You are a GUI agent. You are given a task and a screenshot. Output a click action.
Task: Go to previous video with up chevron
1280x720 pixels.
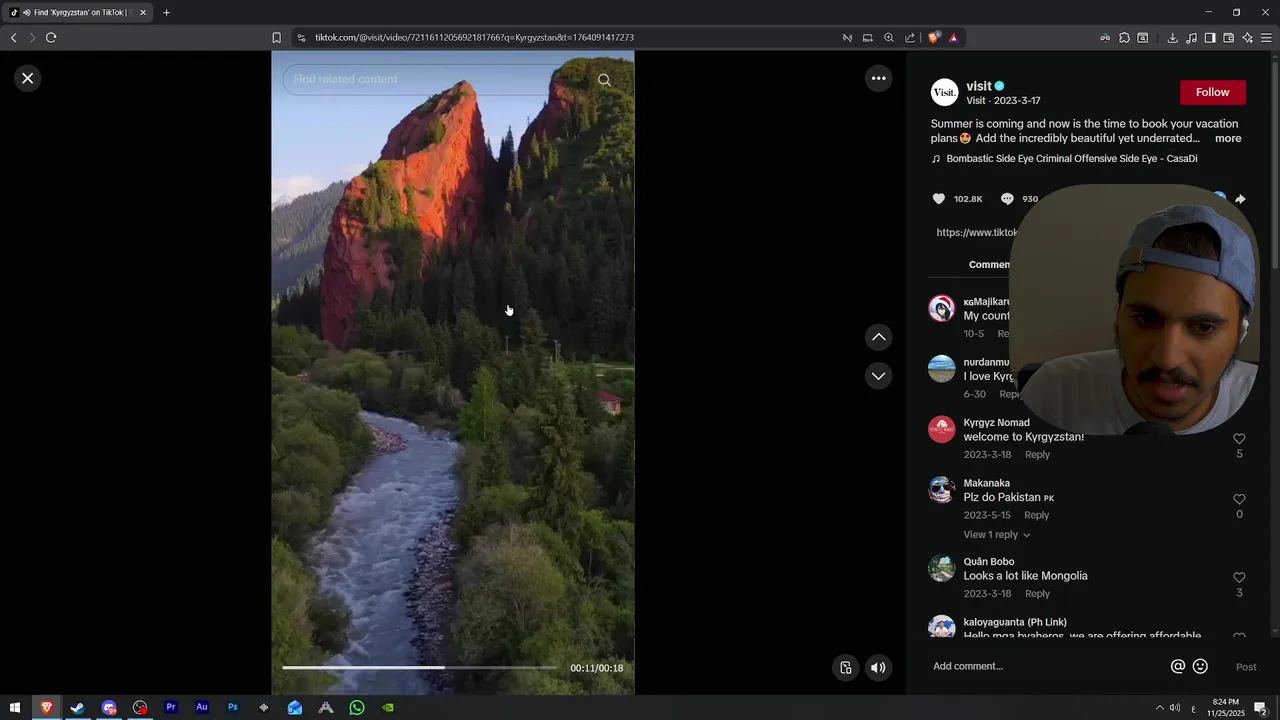(878, 337)
